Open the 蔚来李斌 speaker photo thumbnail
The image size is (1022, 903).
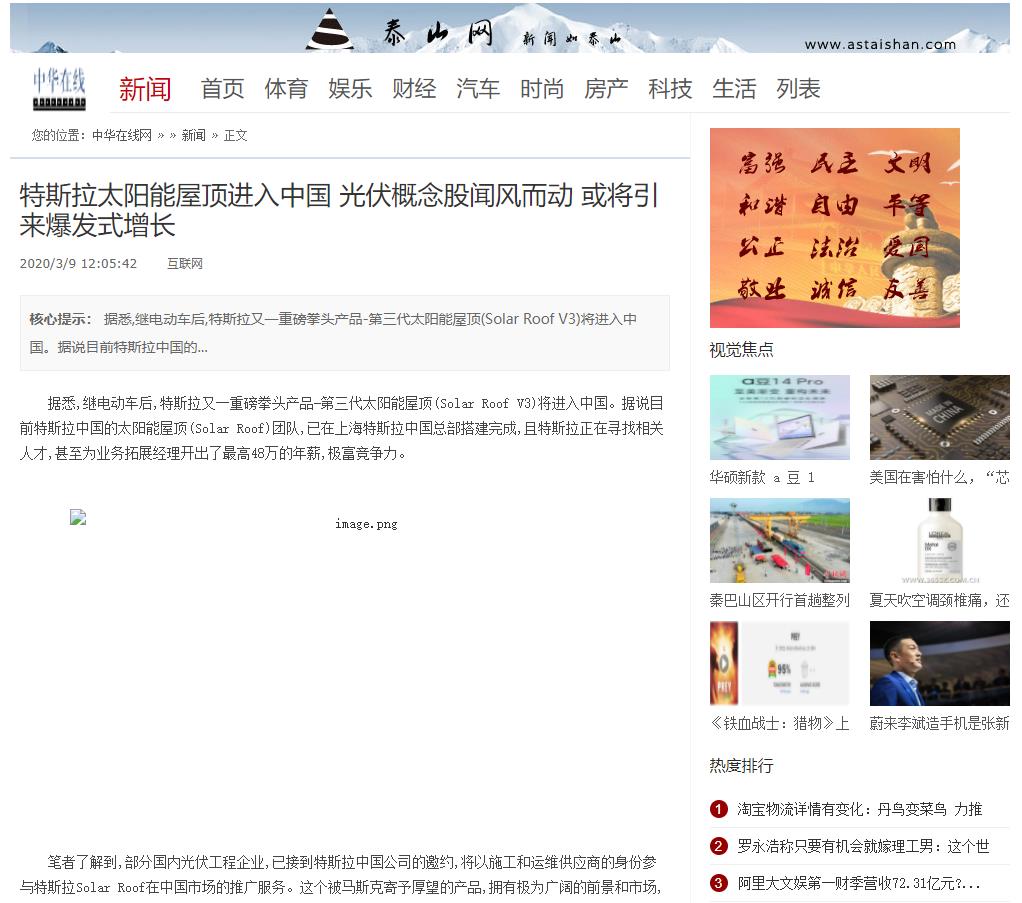coord(939,663)
